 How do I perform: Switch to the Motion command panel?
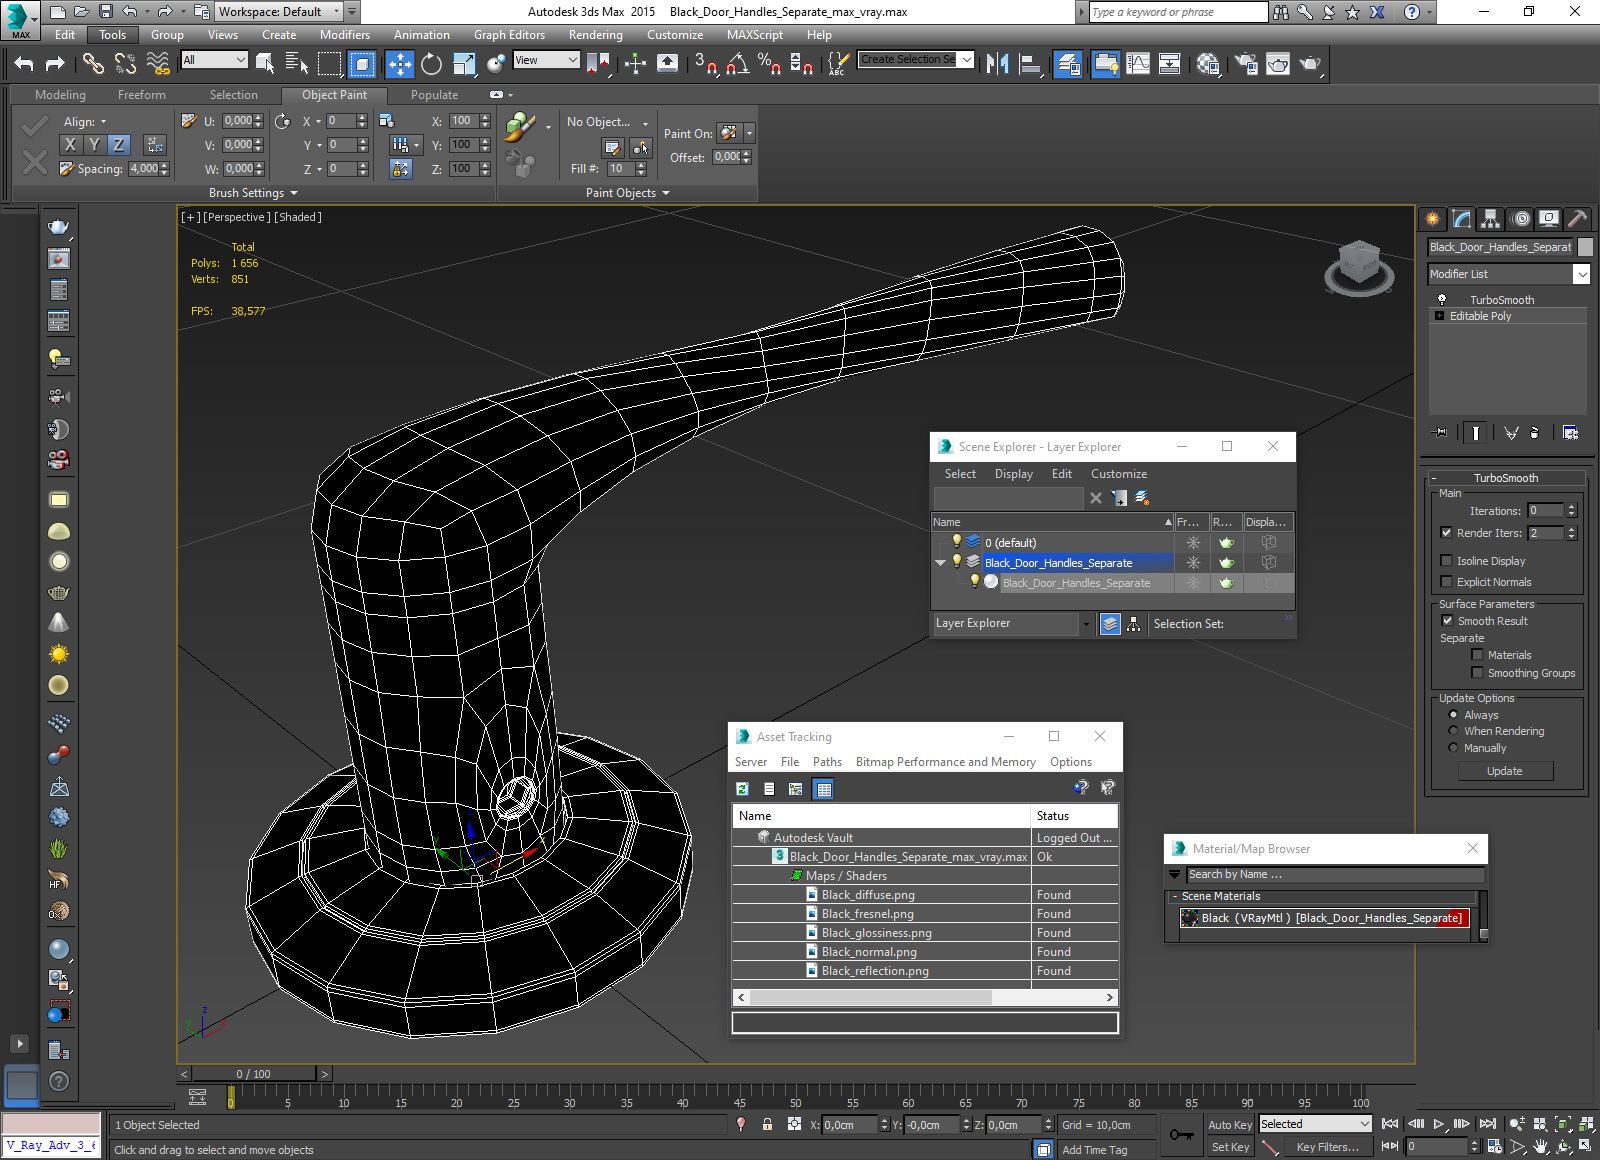click(x=1520, y=218)
